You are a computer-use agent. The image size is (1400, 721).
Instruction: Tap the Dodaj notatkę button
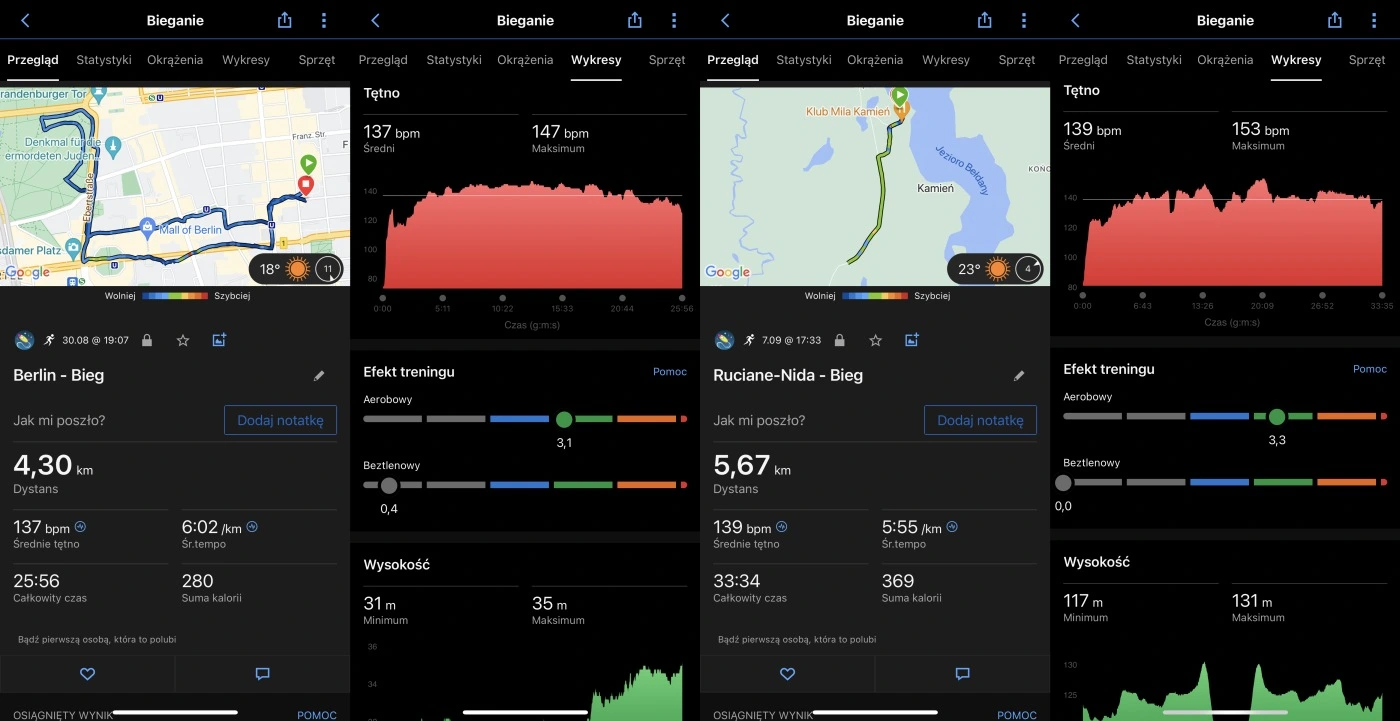(x=280, y=420)
